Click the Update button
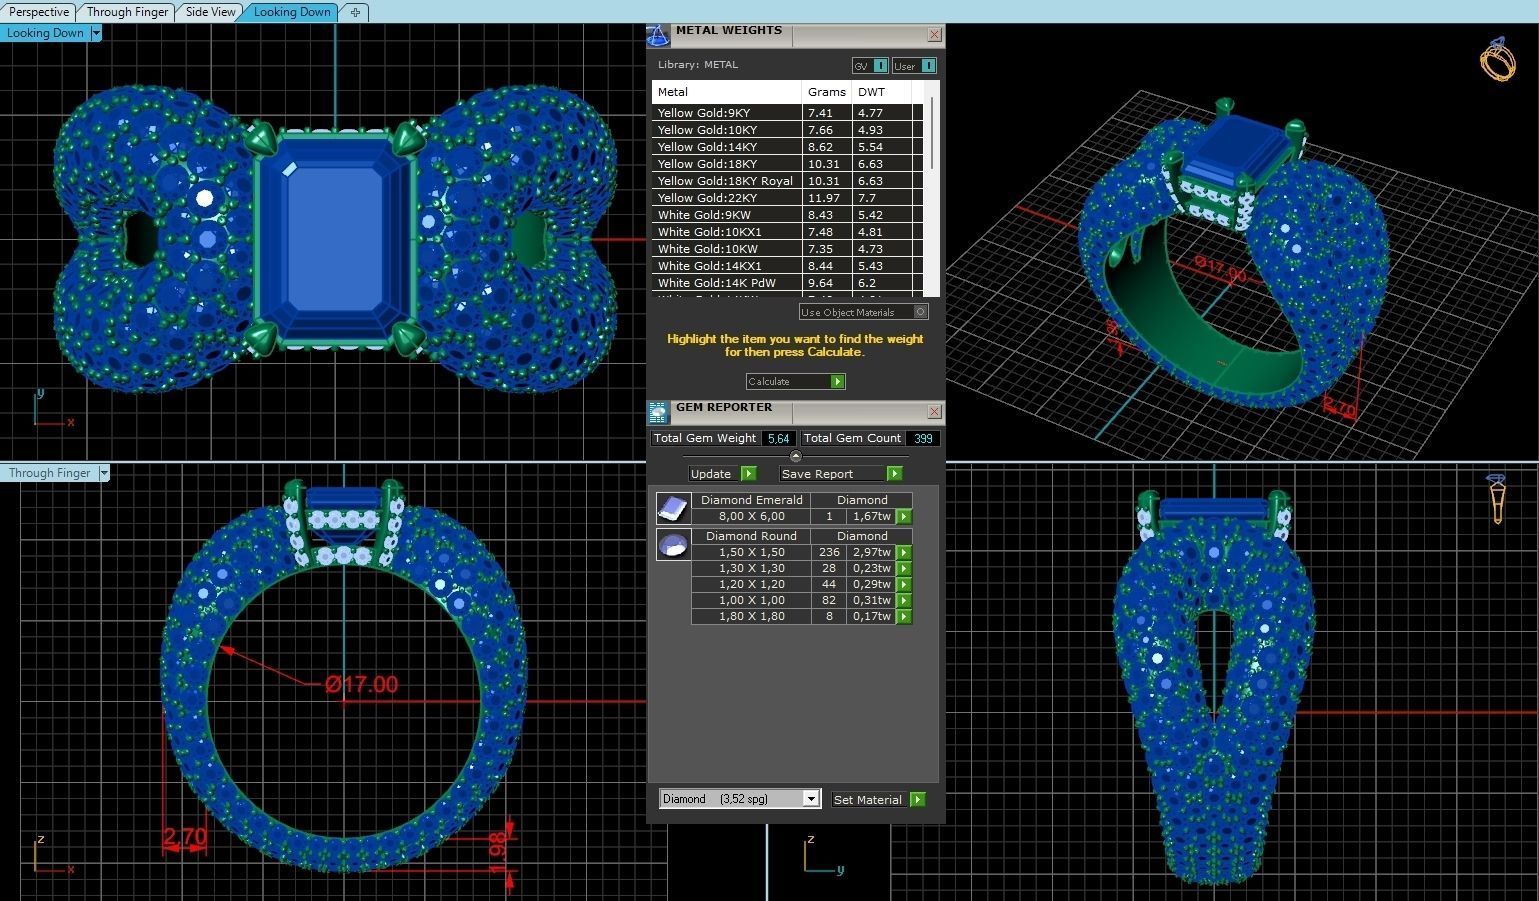 pos(722,474)
